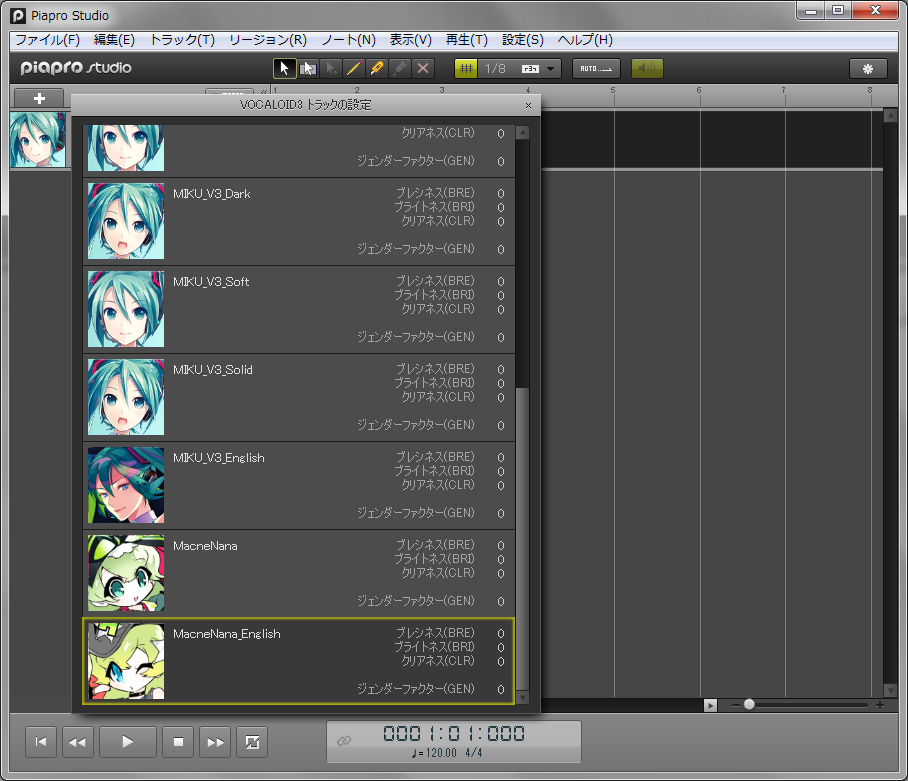
Task: Click MIKU_V3_Solid クリアネス(CLR) value
Action: [x=501, y=398]
